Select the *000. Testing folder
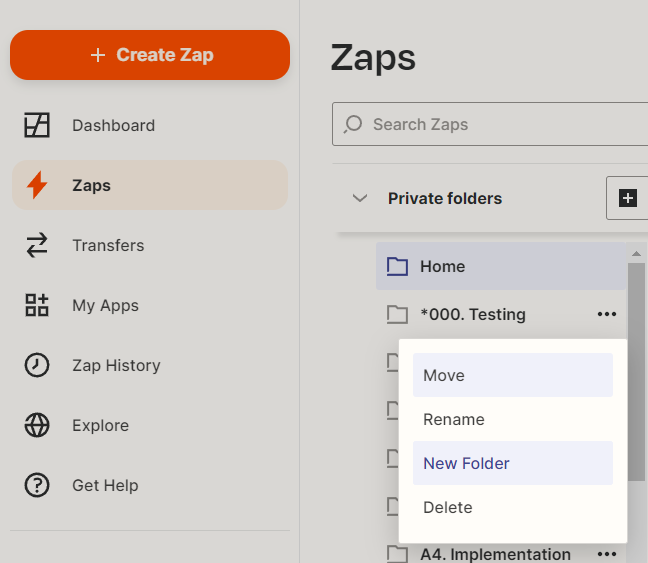The height and width of the screenshot is (563, 648). click(x=472, y=314)
